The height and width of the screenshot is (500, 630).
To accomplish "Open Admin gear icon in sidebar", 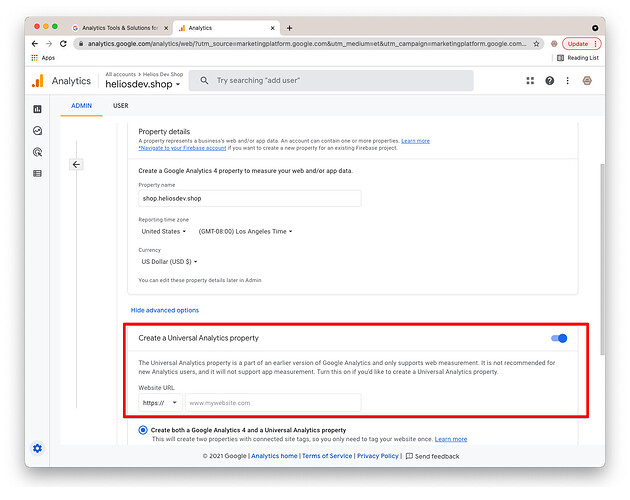I will (37, 448).
